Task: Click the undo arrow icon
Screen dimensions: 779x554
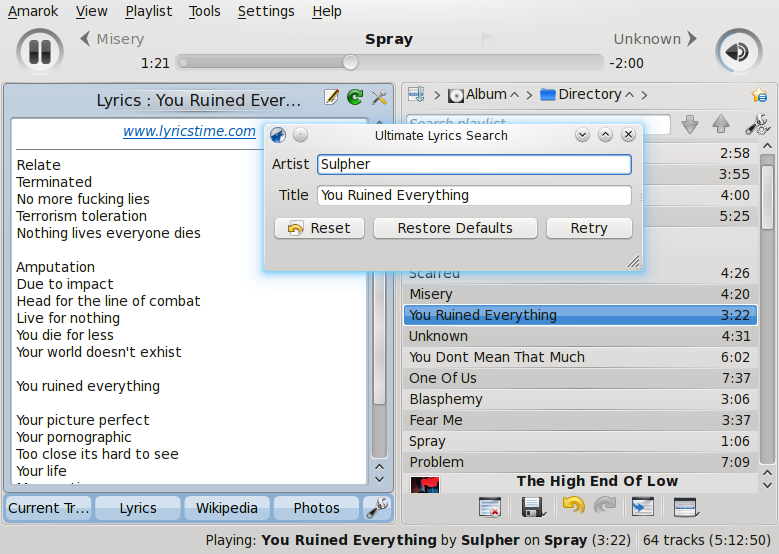Action: point(574,506)
